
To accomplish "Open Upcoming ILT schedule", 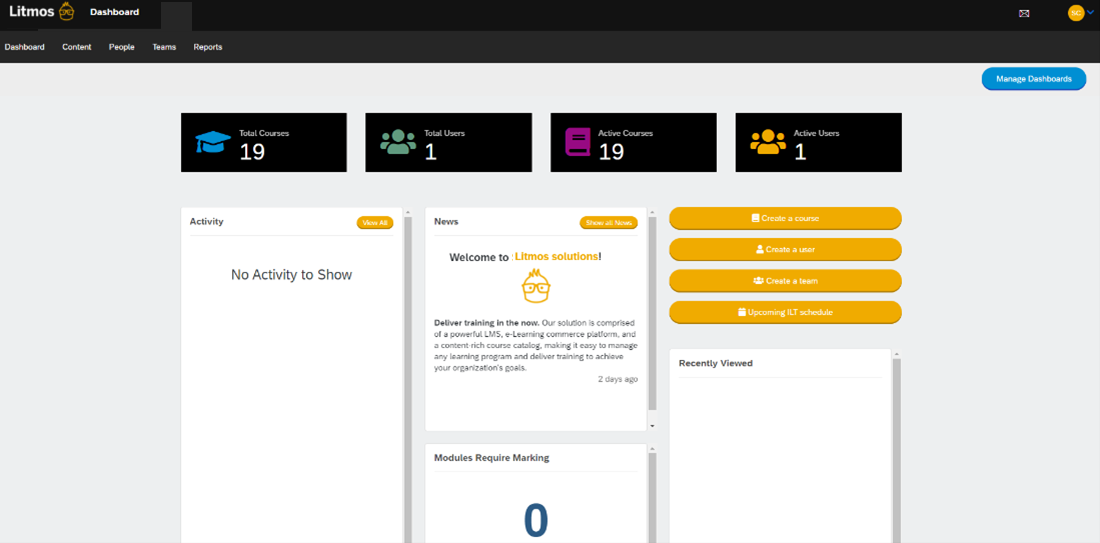I will (x=785, y=311).
